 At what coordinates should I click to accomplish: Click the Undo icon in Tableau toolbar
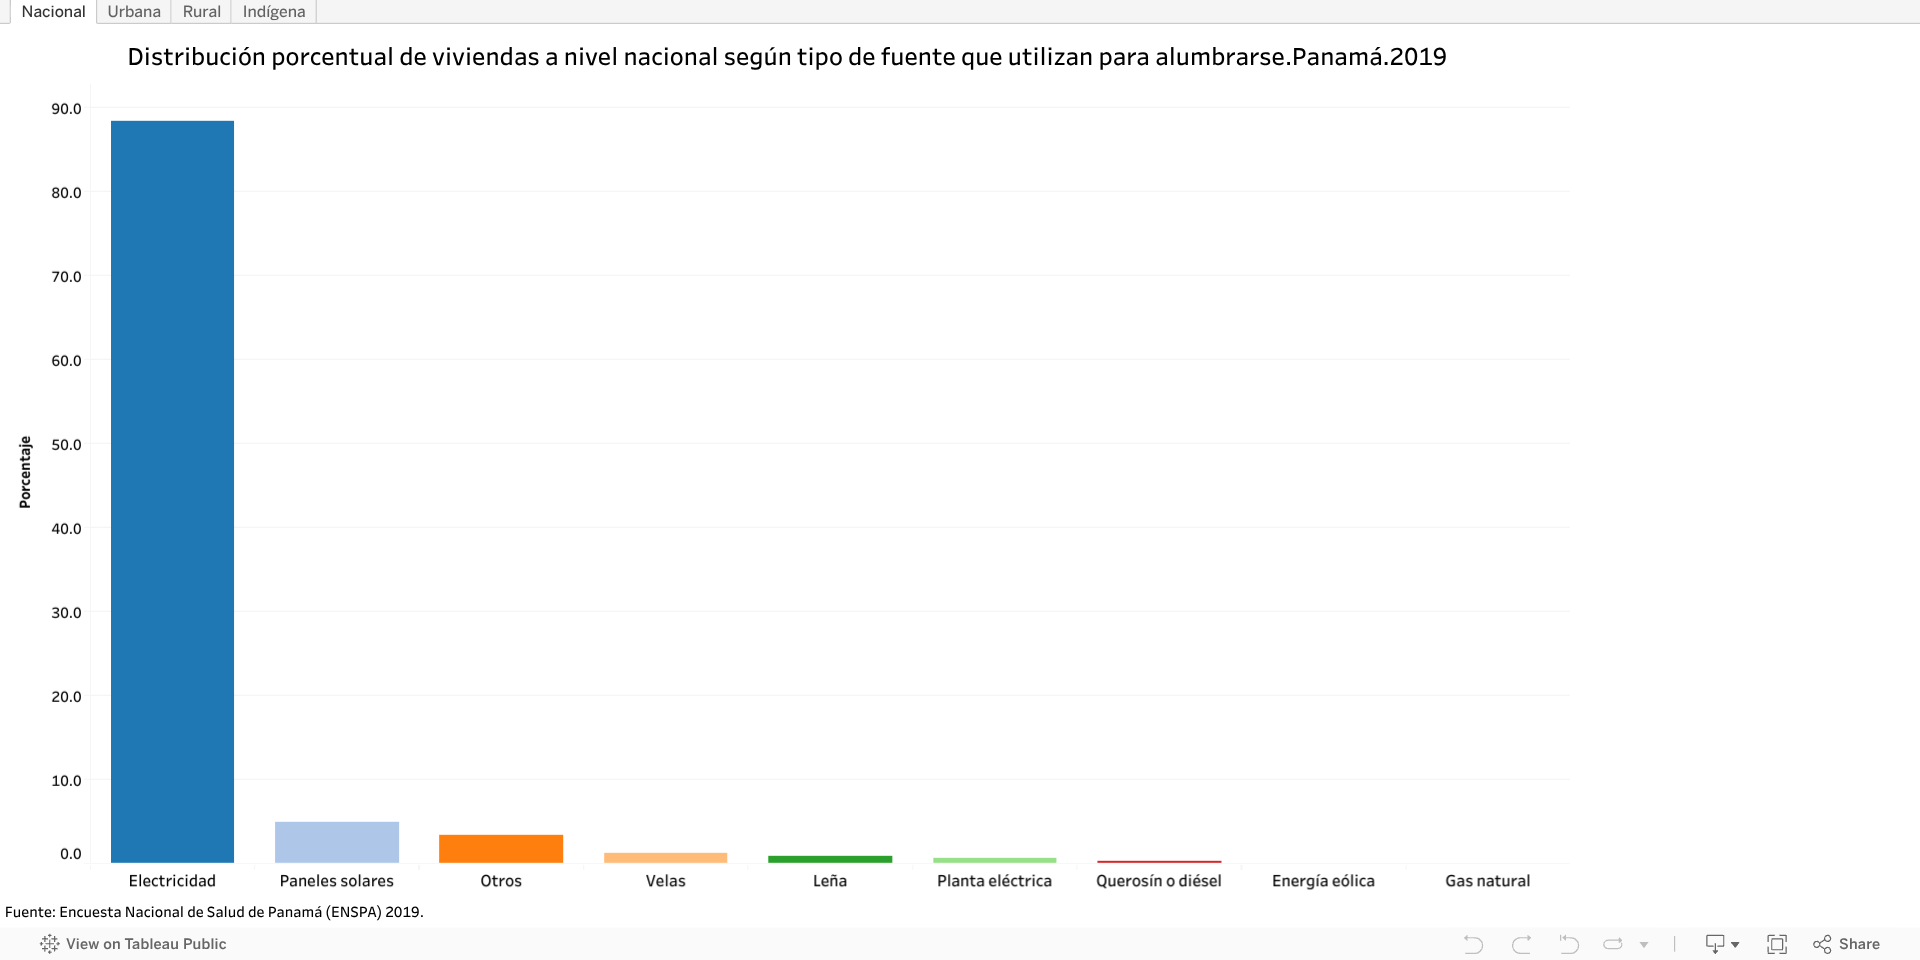pos(1473,944)
